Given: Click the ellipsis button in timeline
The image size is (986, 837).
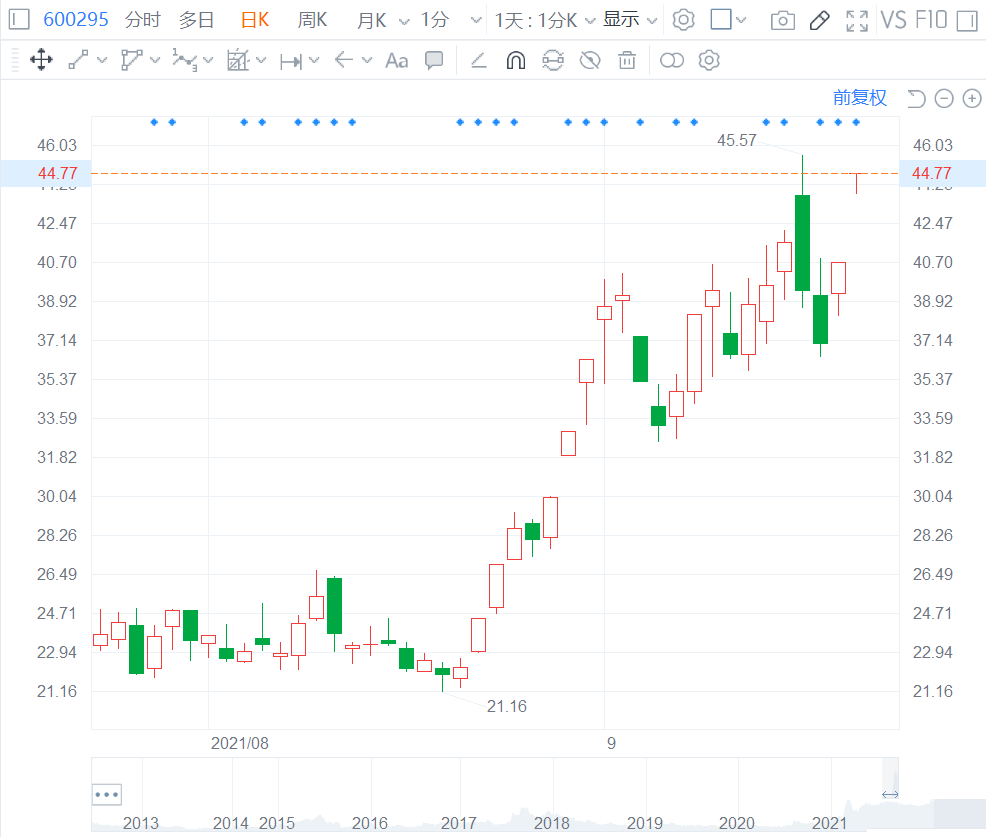Looking at the screenshot, I should [106, 794].
